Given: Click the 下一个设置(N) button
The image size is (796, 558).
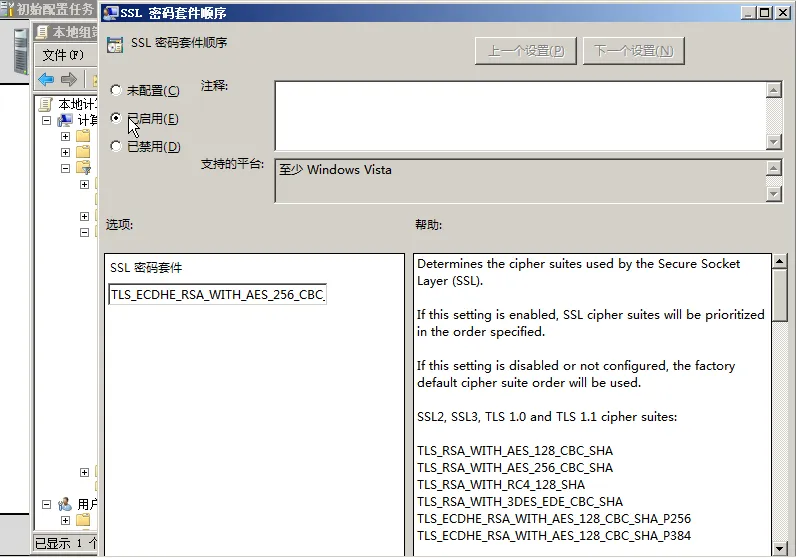Looking at the screenshot, I should point(634,51).
